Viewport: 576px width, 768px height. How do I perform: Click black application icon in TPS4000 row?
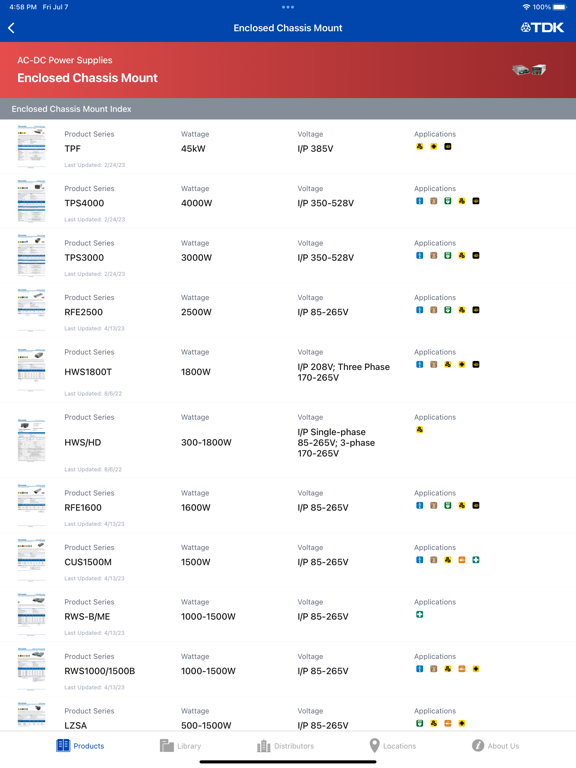476,201
